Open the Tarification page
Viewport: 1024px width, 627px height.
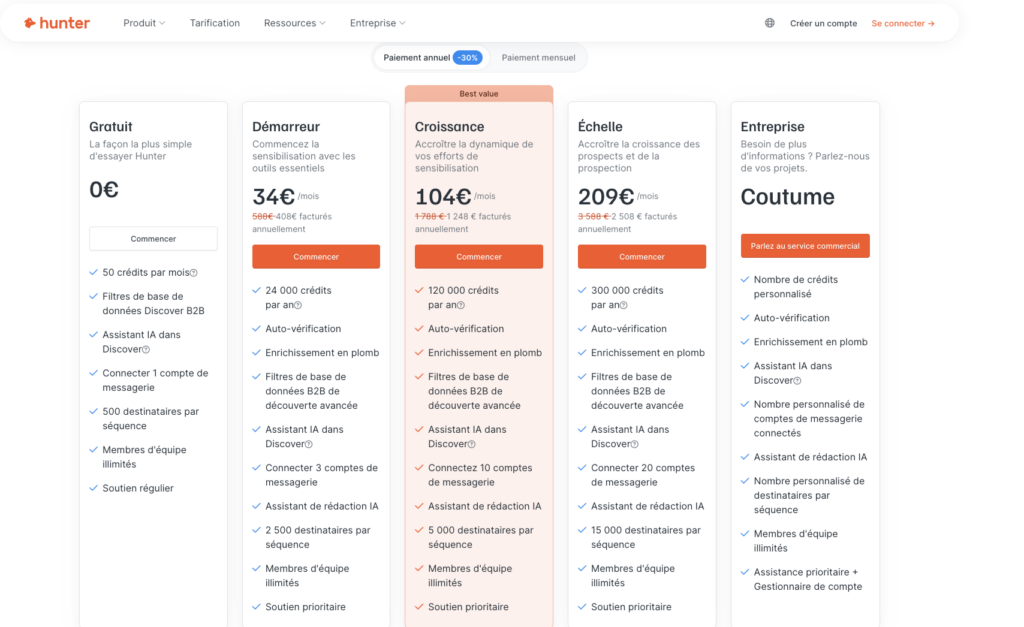point(215,23)
